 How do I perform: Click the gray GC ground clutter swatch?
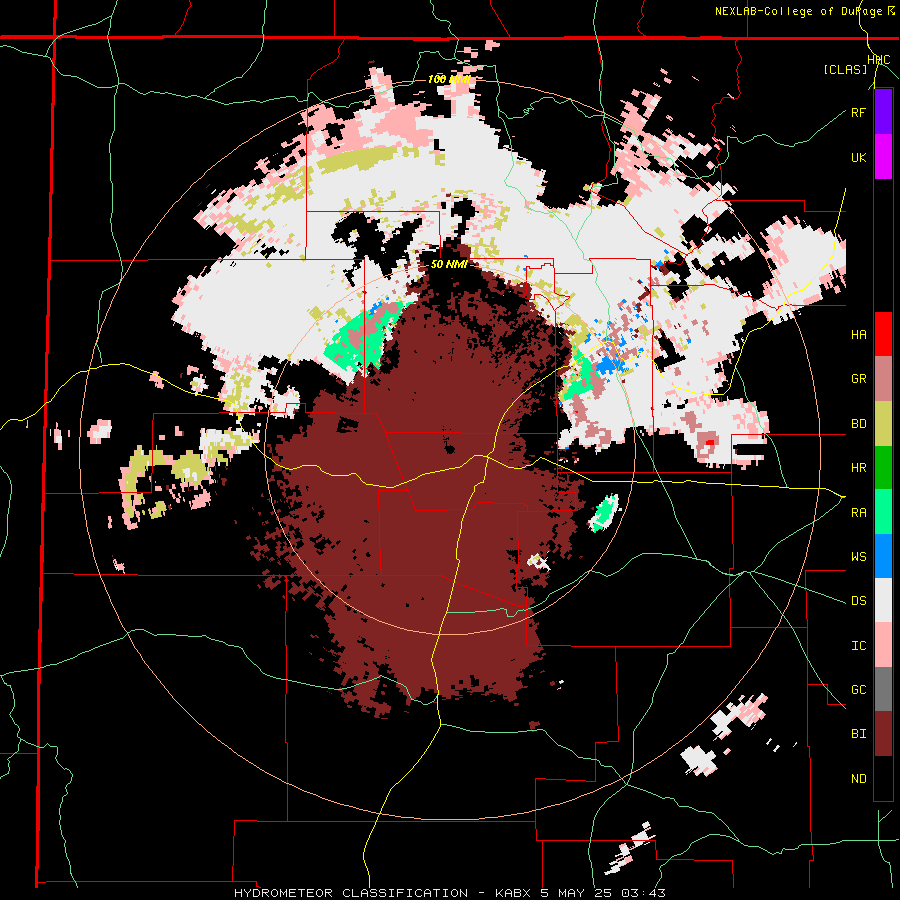[883, 689]
